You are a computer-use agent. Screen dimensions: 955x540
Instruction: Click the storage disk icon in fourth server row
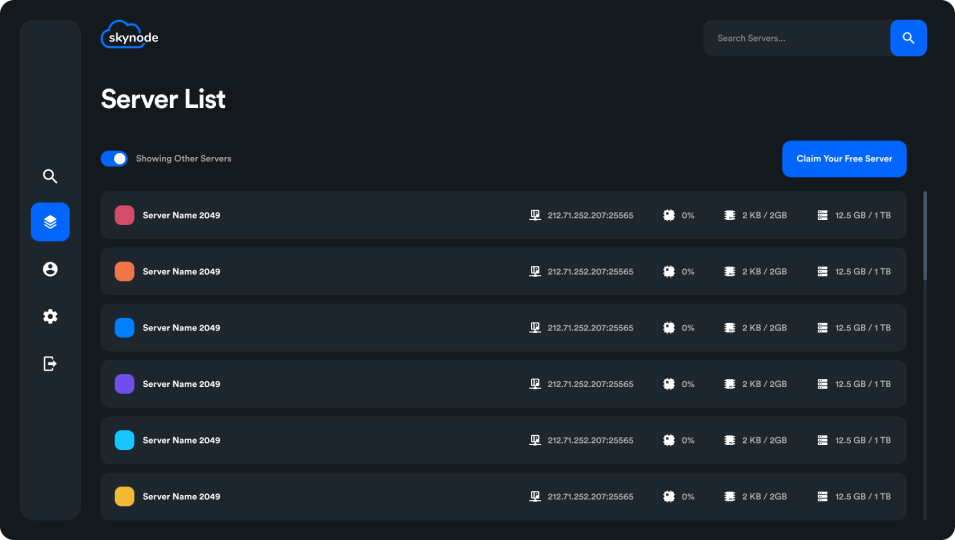823,384
